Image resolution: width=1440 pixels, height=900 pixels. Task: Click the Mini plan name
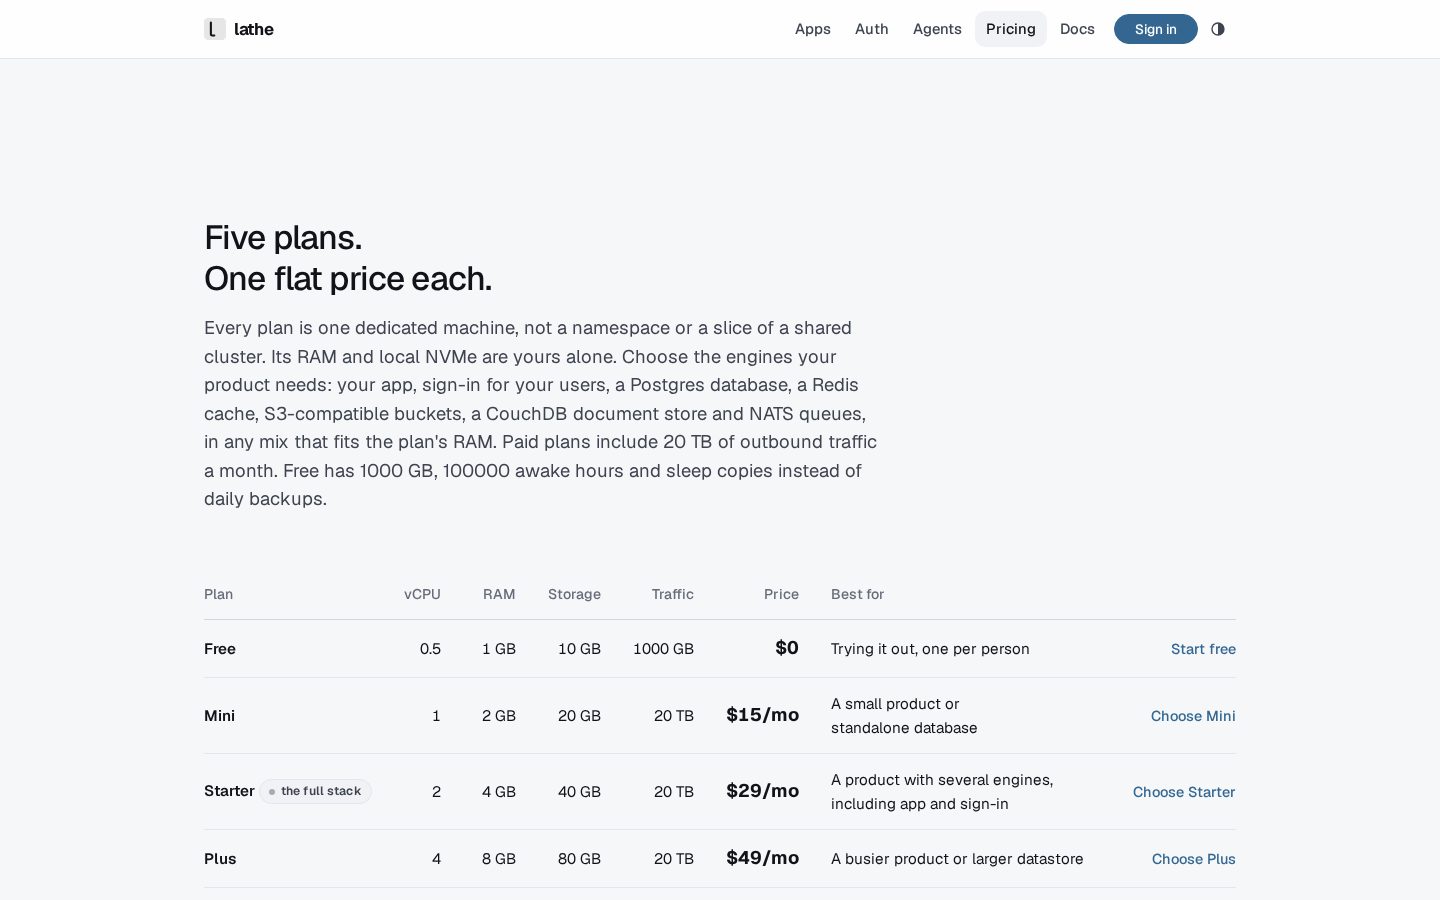(220, 716)
